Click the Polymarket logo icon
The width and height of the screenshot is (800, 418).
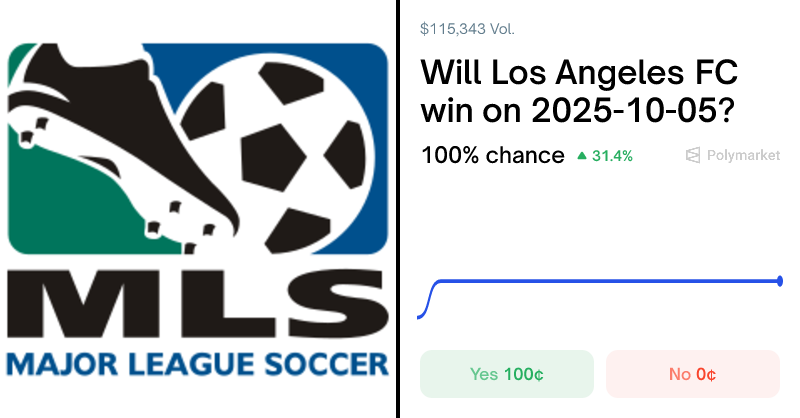[693, 155]
